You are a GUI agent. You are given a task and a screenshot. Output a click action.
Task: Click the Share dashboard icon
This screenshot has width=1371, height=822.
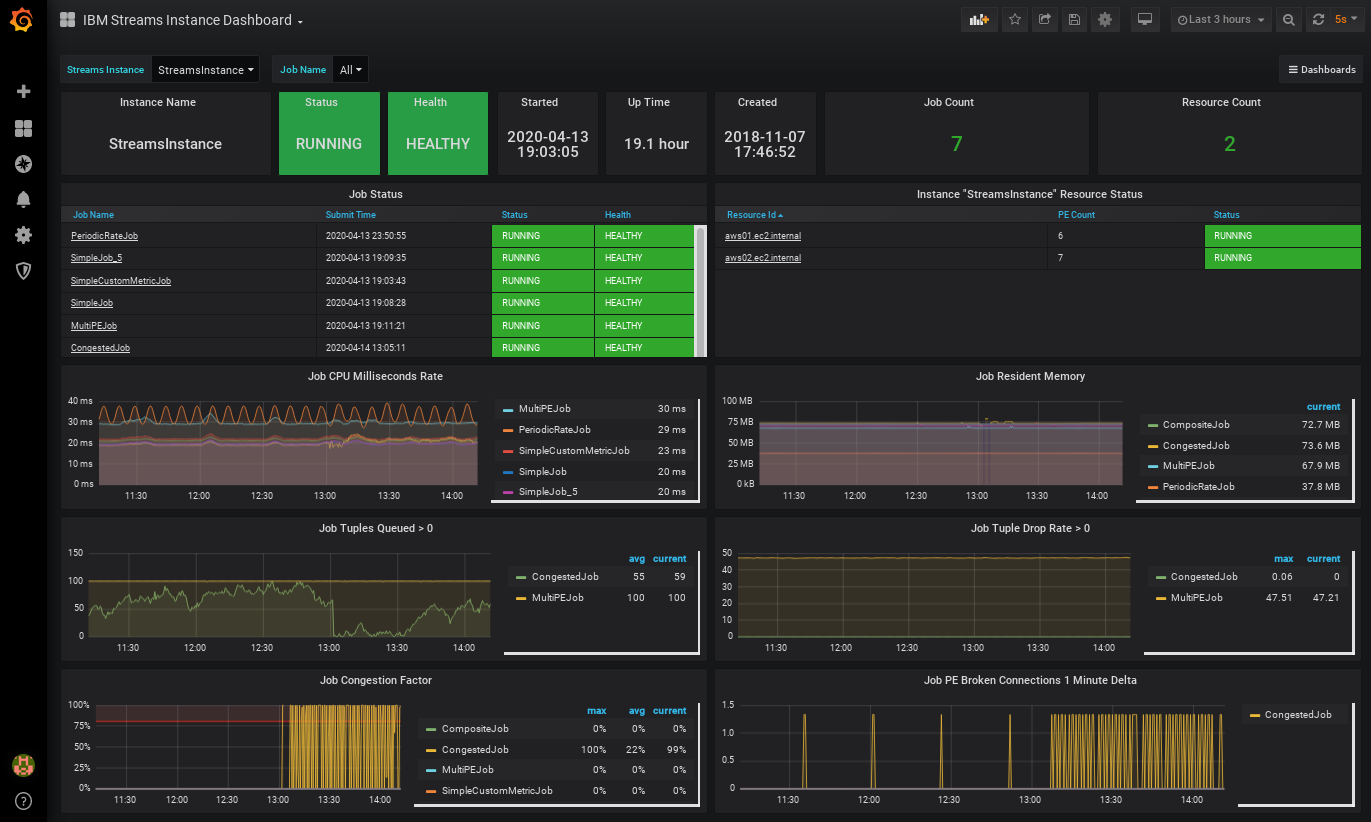[x=1045, y=19]
